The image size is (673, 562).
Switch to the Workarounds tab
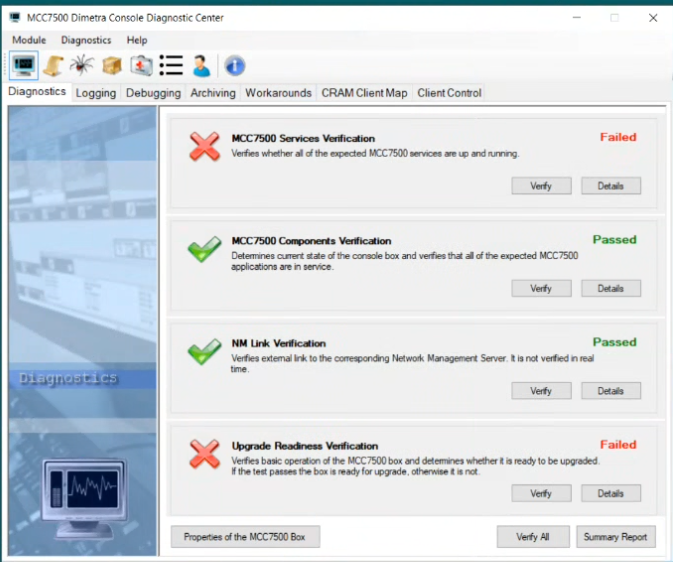(x=278, y=93)
